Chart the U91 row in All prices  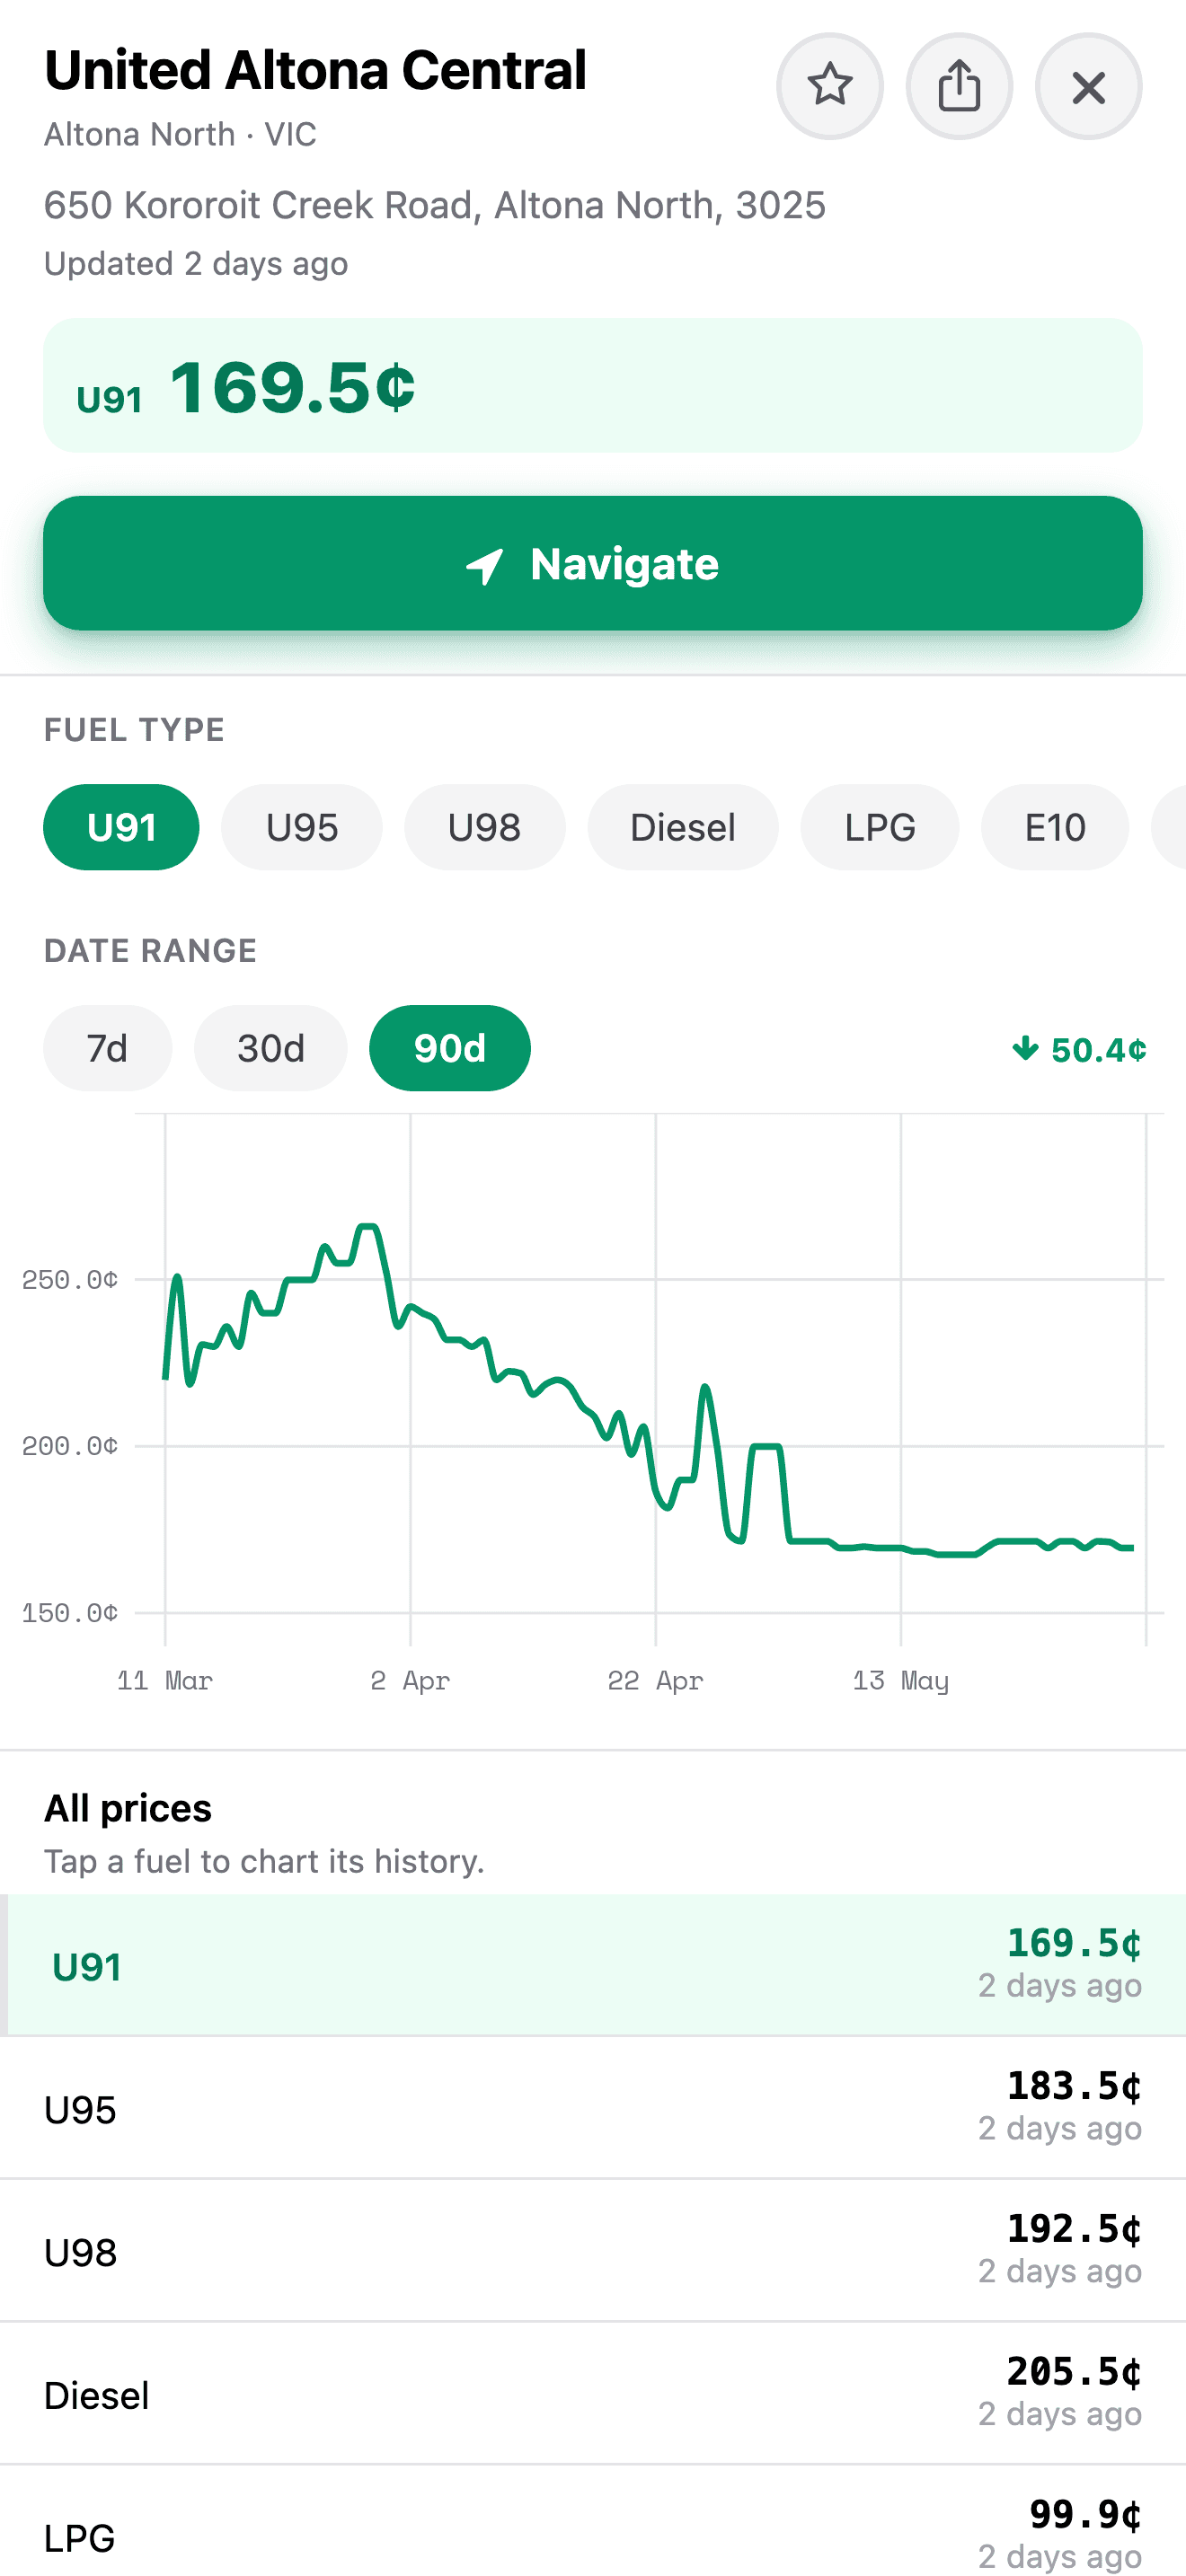[593, 1964]
